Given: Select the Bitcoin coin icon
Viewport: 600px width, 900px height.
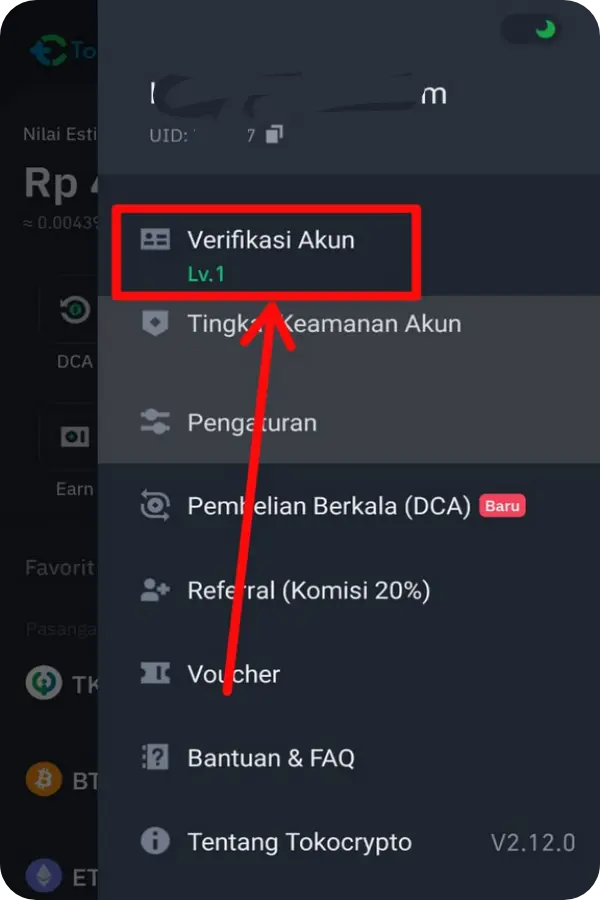Looking at the screenshot, I should [x=42, y=780].
